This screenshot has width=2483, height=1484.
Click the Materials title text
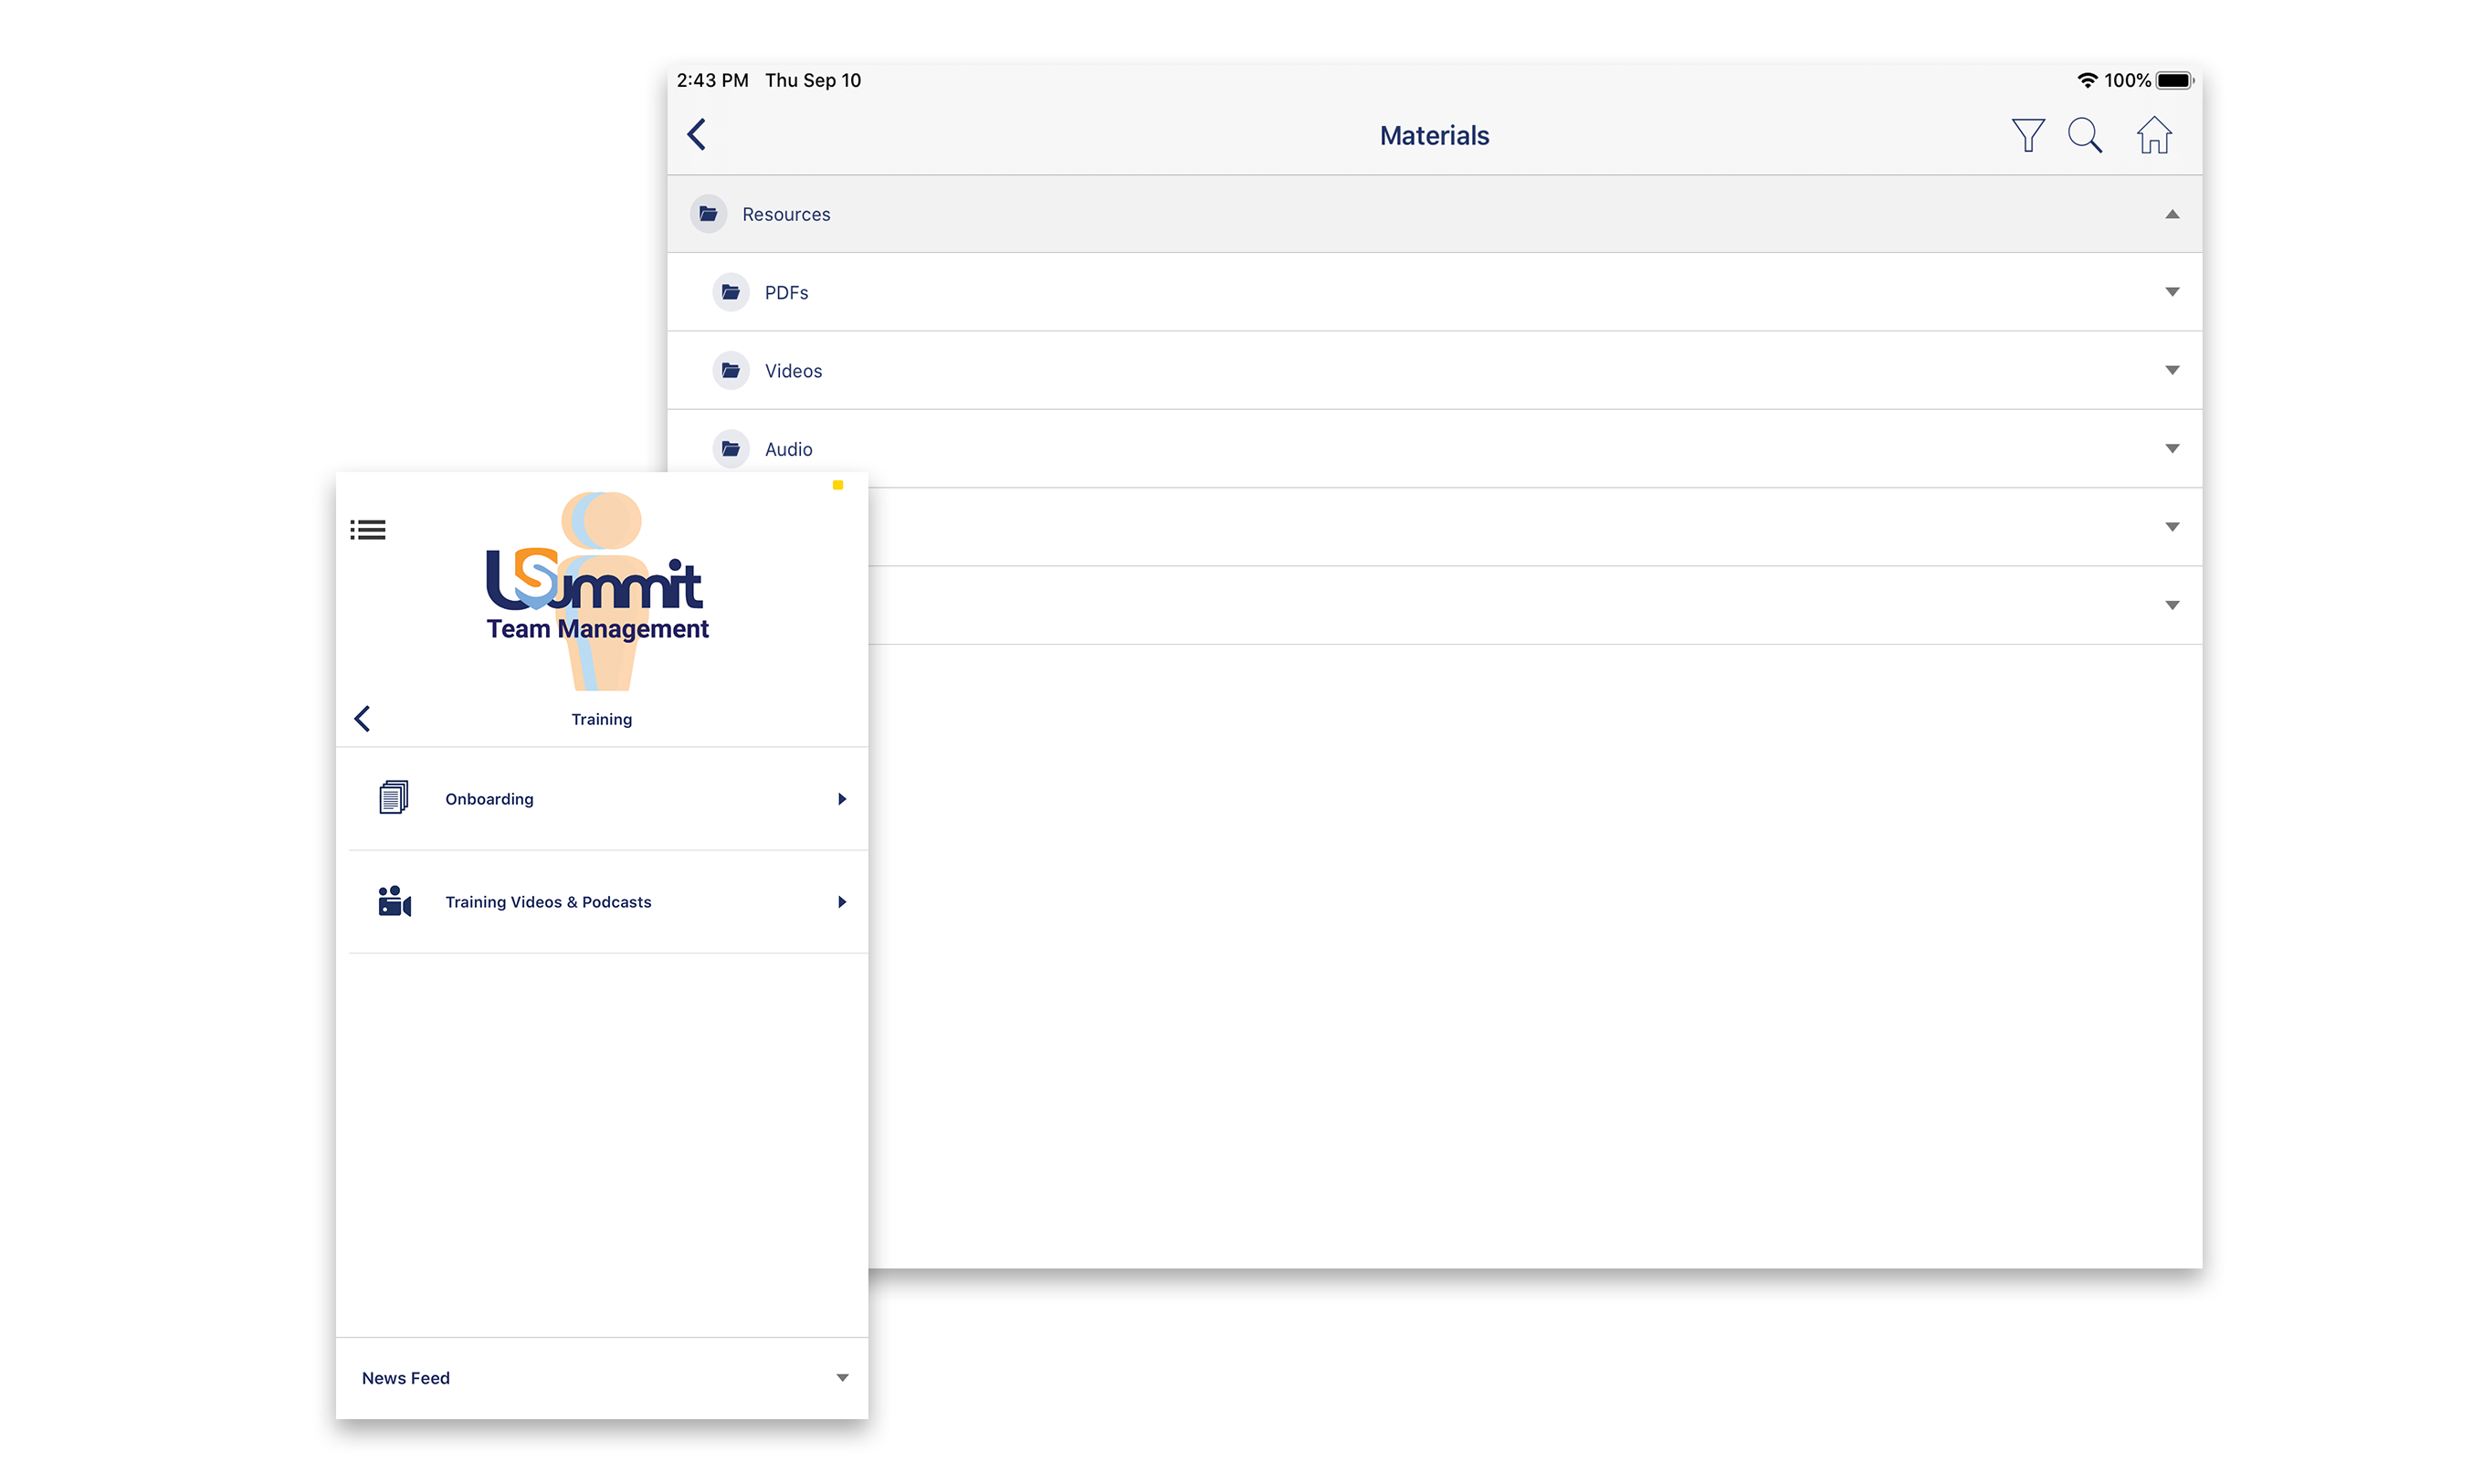(1434, 136)
